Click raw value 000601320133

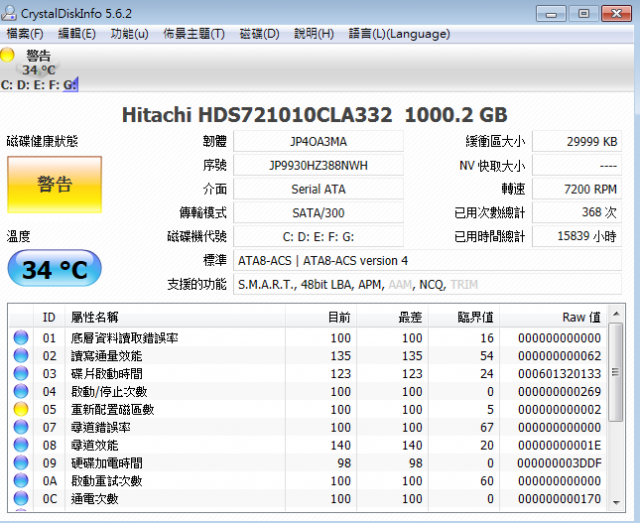point(559,374)
